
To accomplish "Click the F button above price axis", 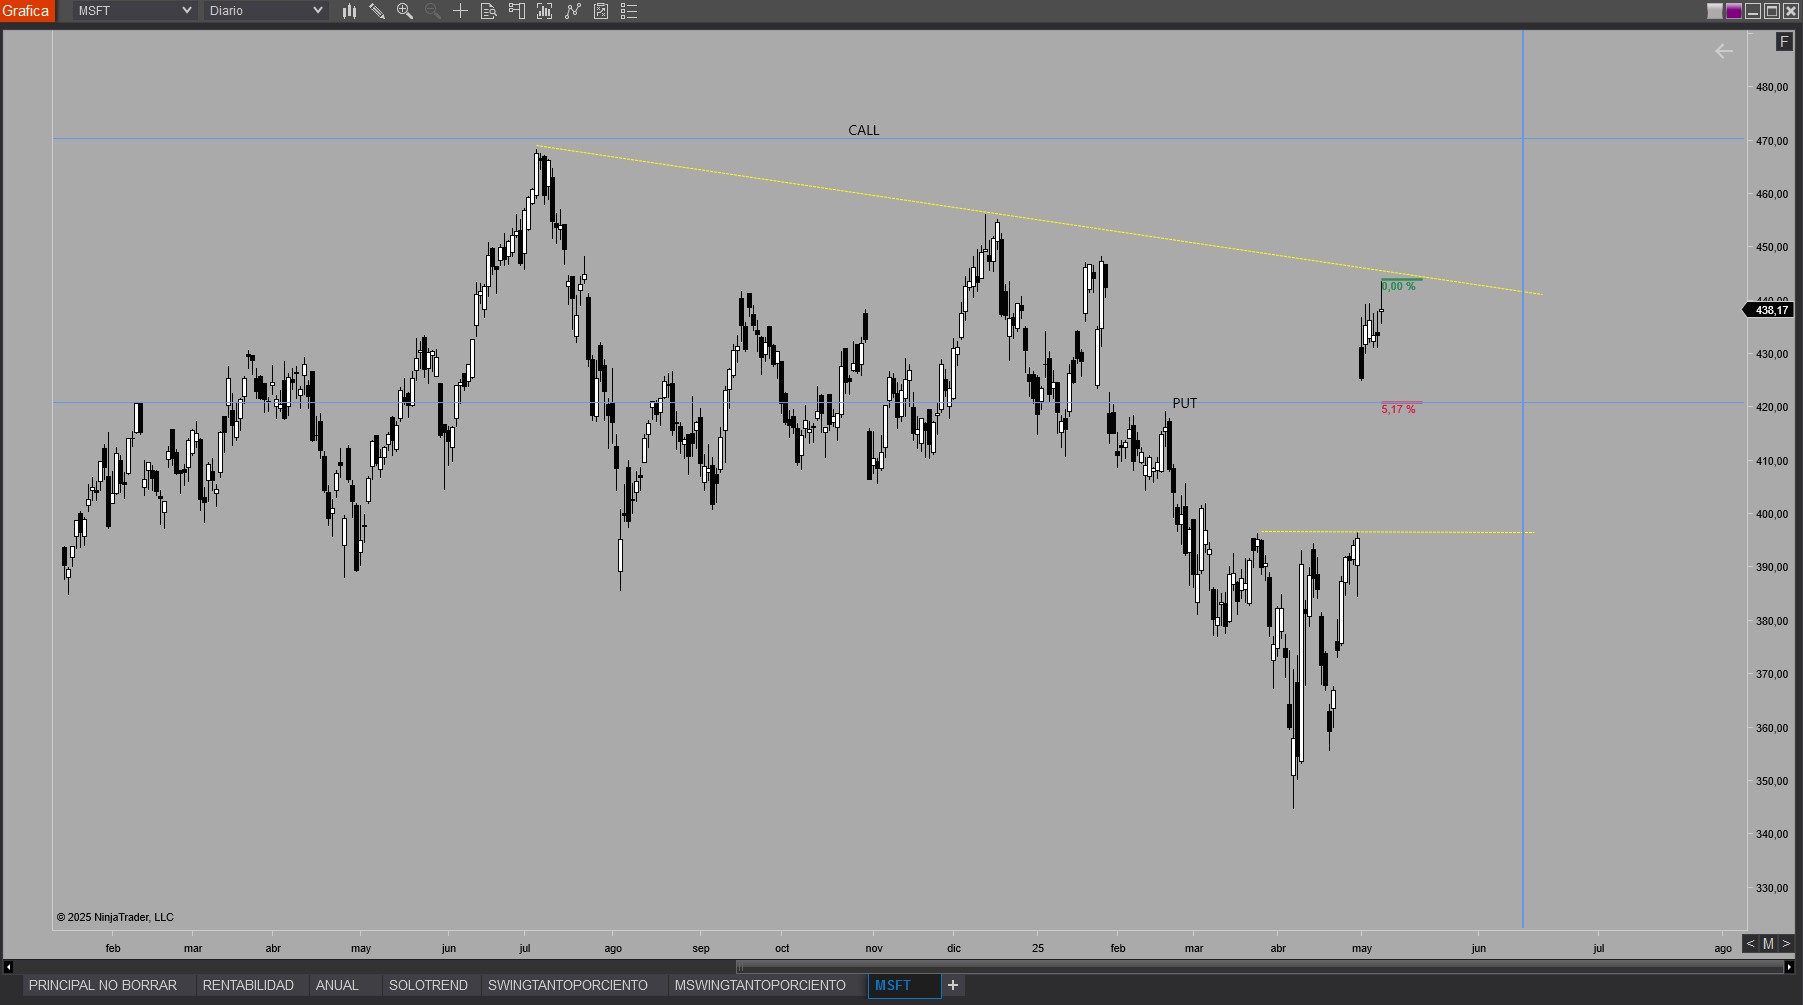I will tap(1784, 41).
